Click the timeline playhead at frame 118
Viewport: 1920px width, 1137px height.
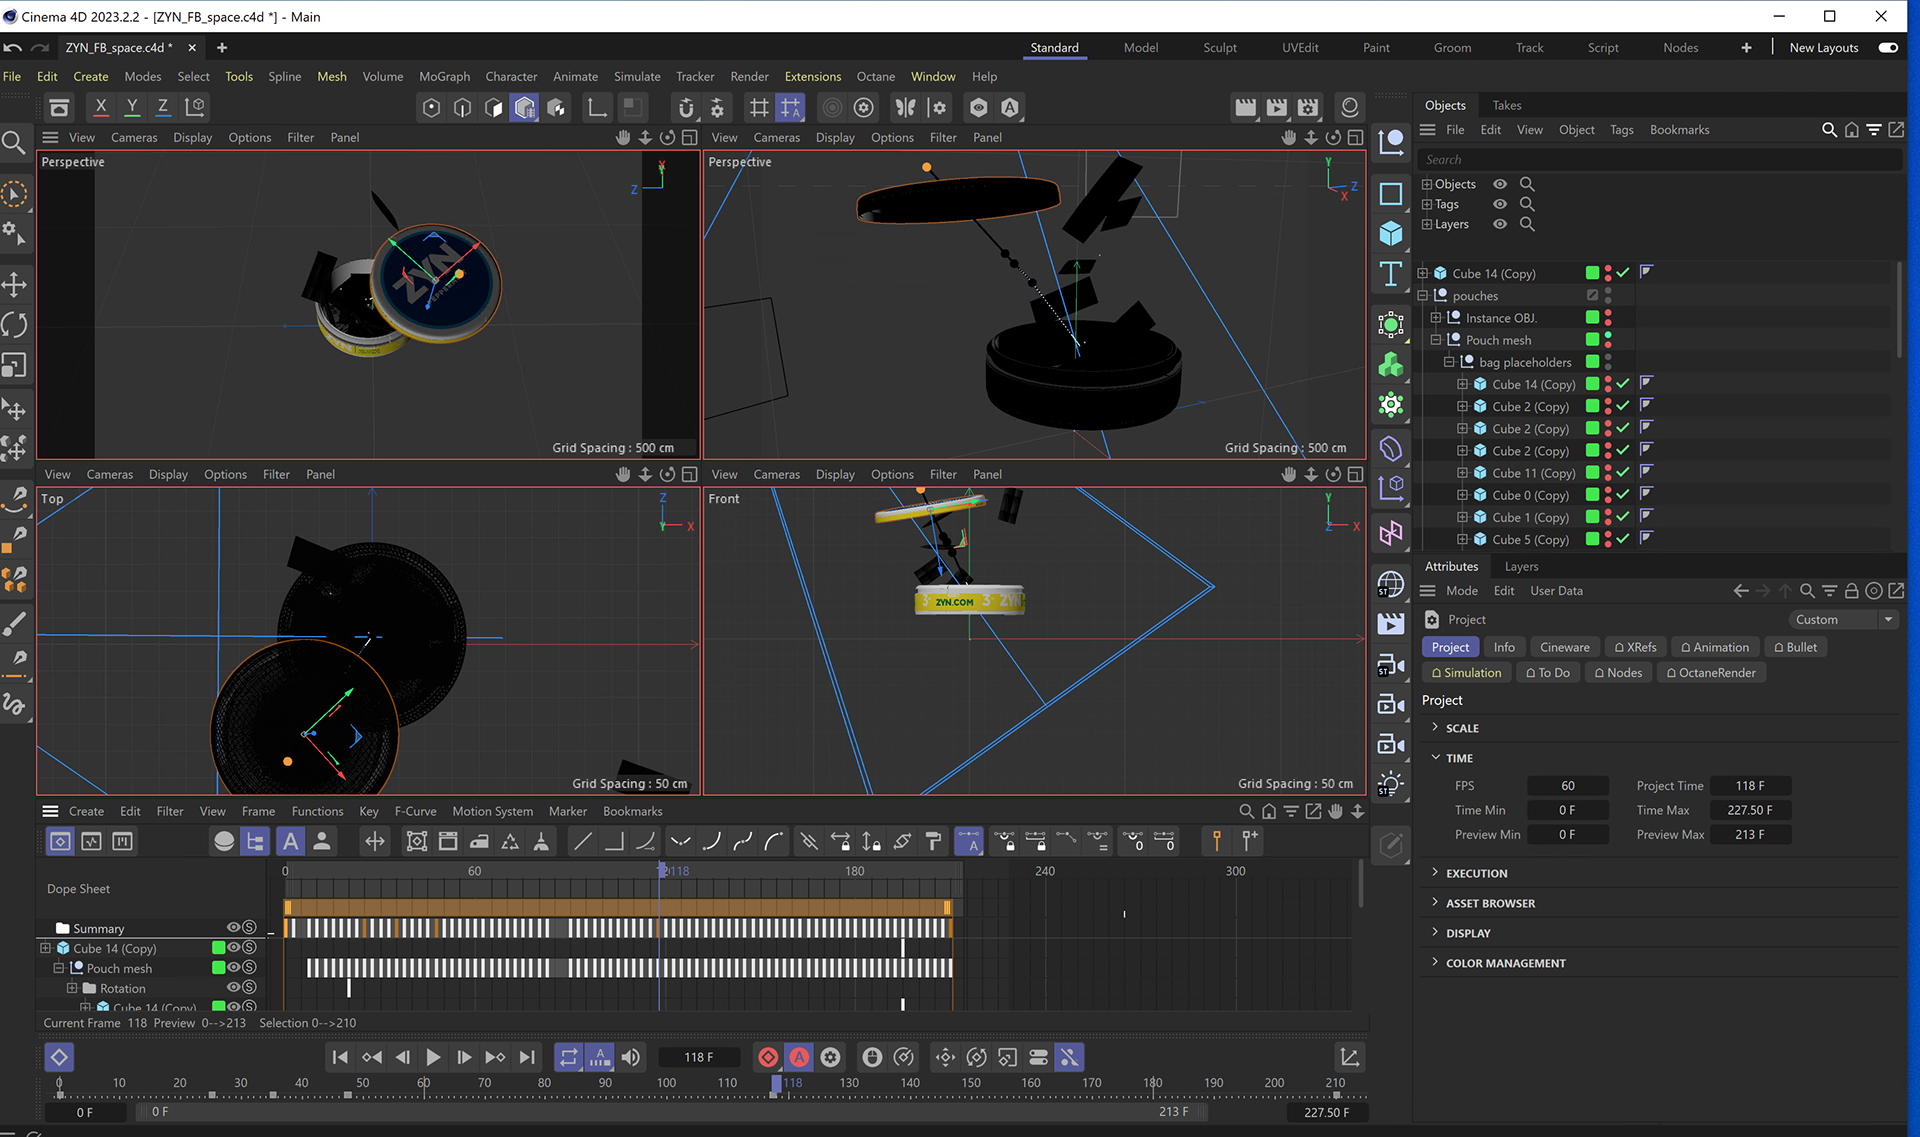tap(660, 871)
